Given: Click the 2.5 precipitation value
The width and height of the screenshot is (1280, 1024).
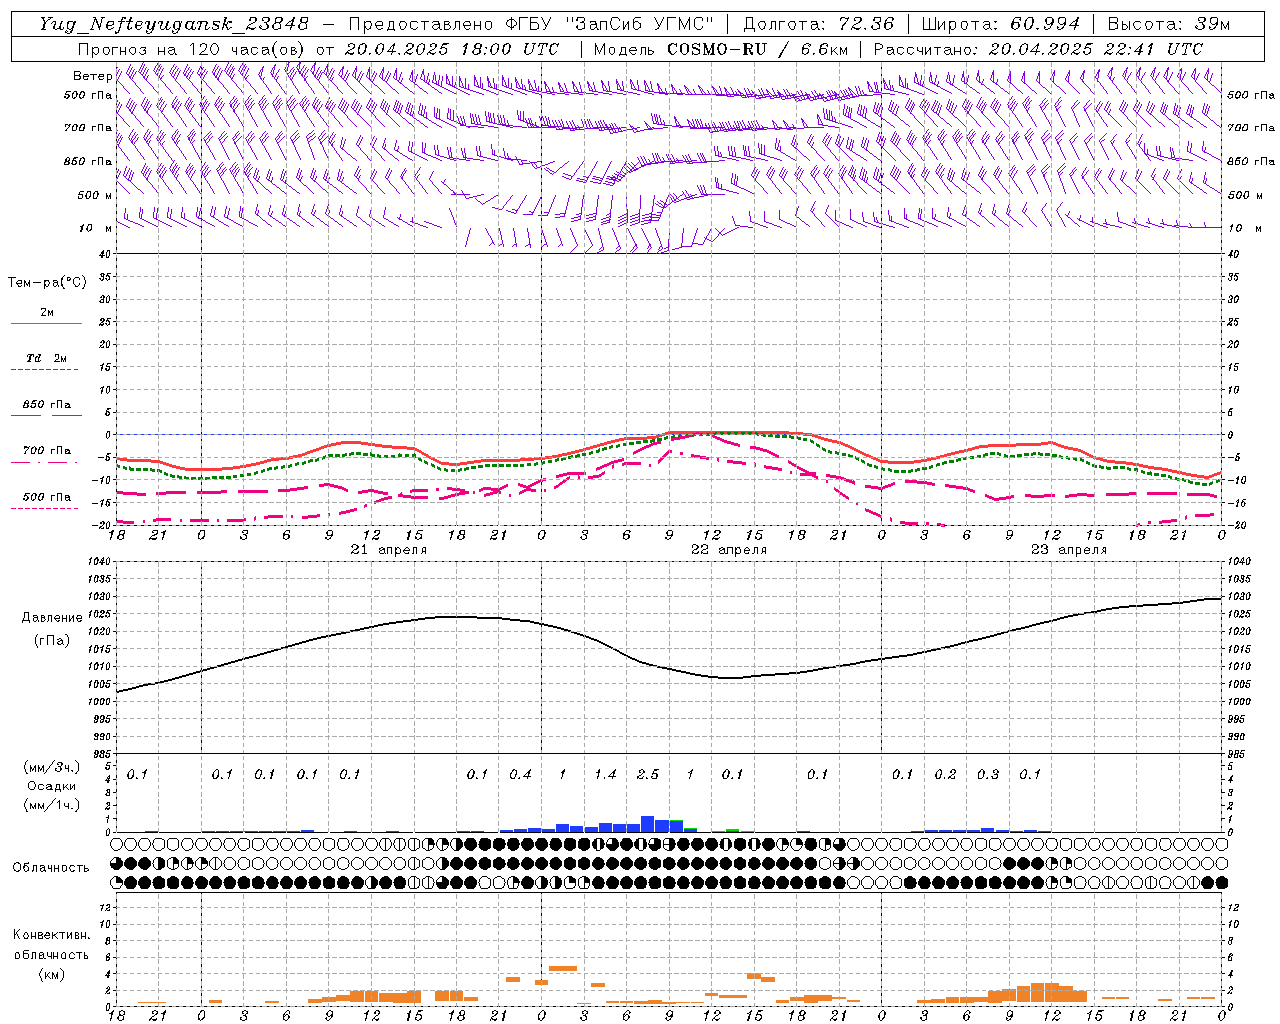Looking at the screenshot, I should [648, 774].
